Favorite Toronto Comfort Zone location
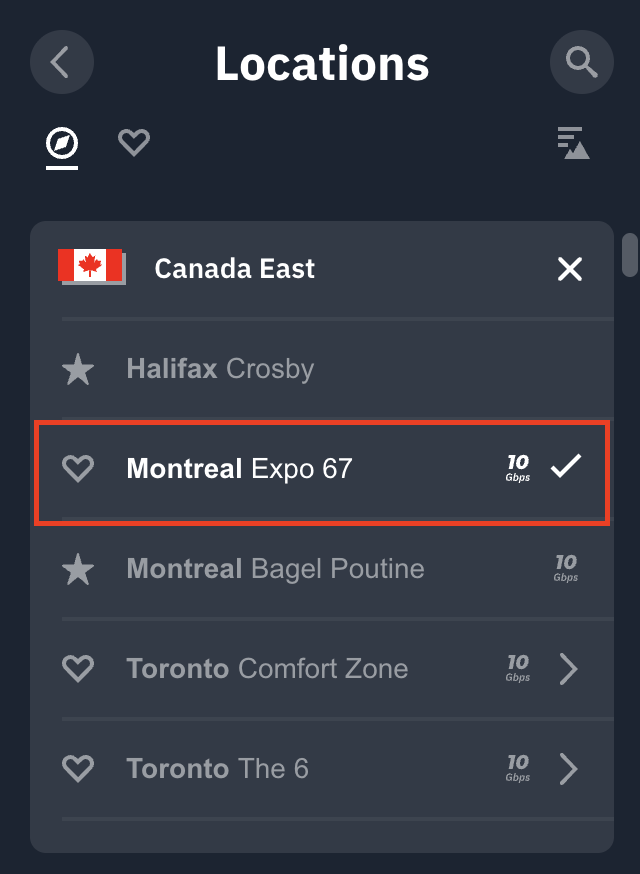 coord(78,668)
